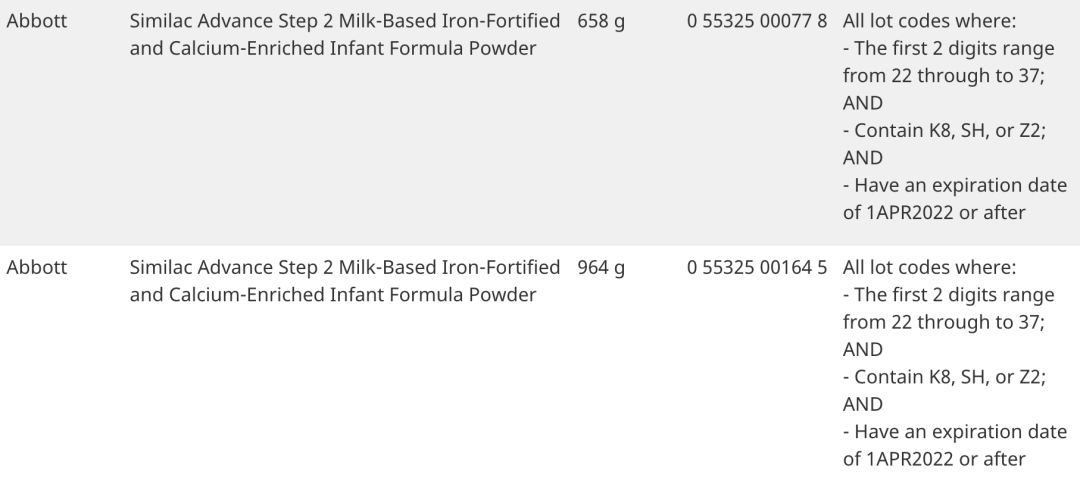Click "Abbott" in the 658 g row

[x=37, y=21]
